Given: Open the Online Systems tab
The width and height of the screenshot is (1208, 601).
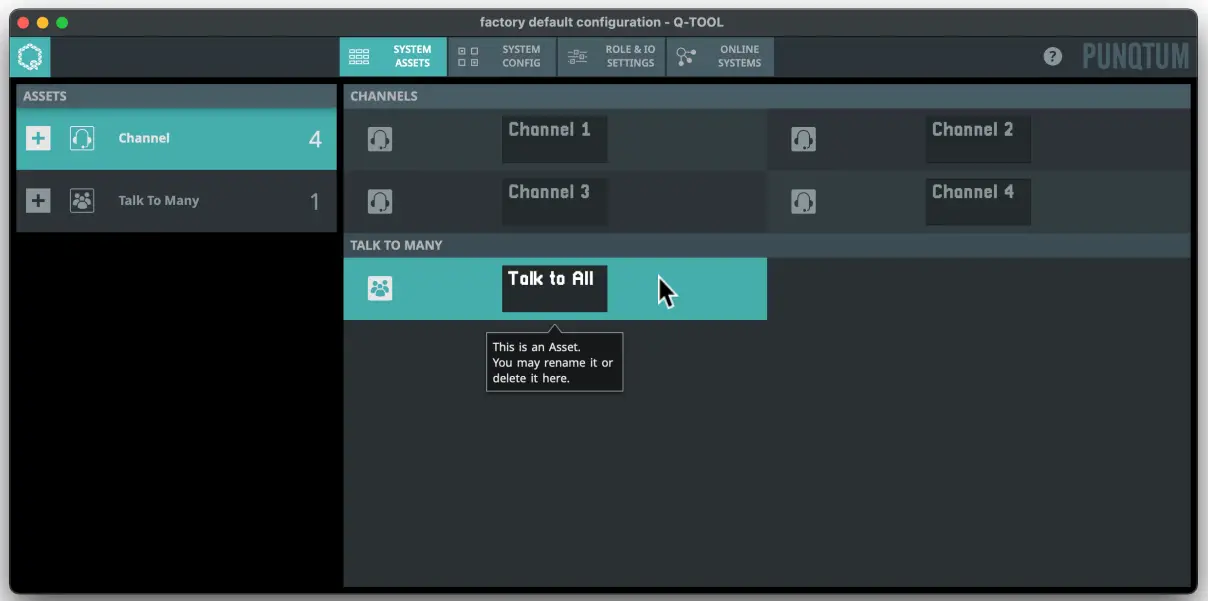Looking at the screenshot, I should [x=720, y=57].
